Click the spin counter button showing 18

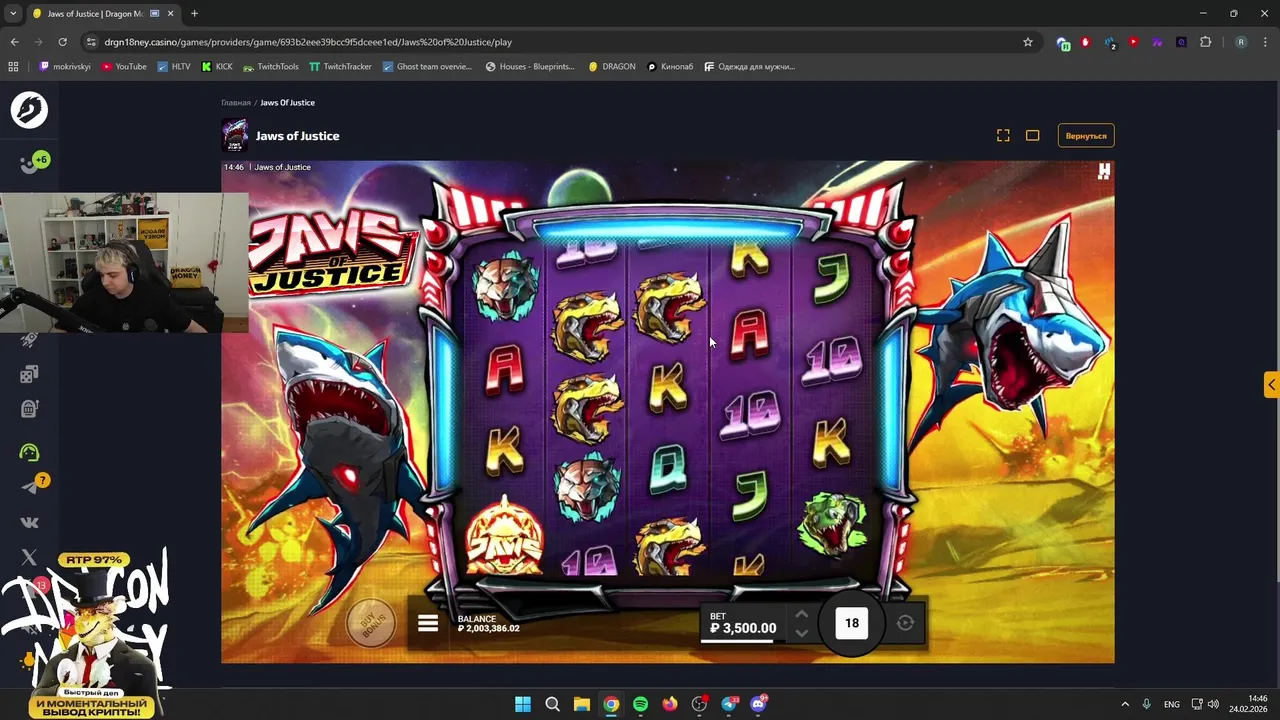852,623
